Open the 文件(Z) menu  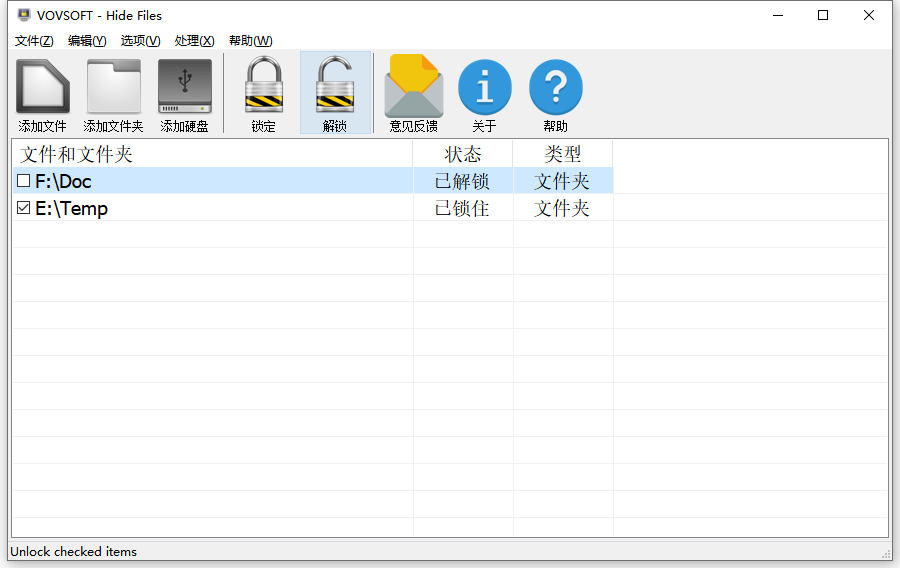point(34,41)
